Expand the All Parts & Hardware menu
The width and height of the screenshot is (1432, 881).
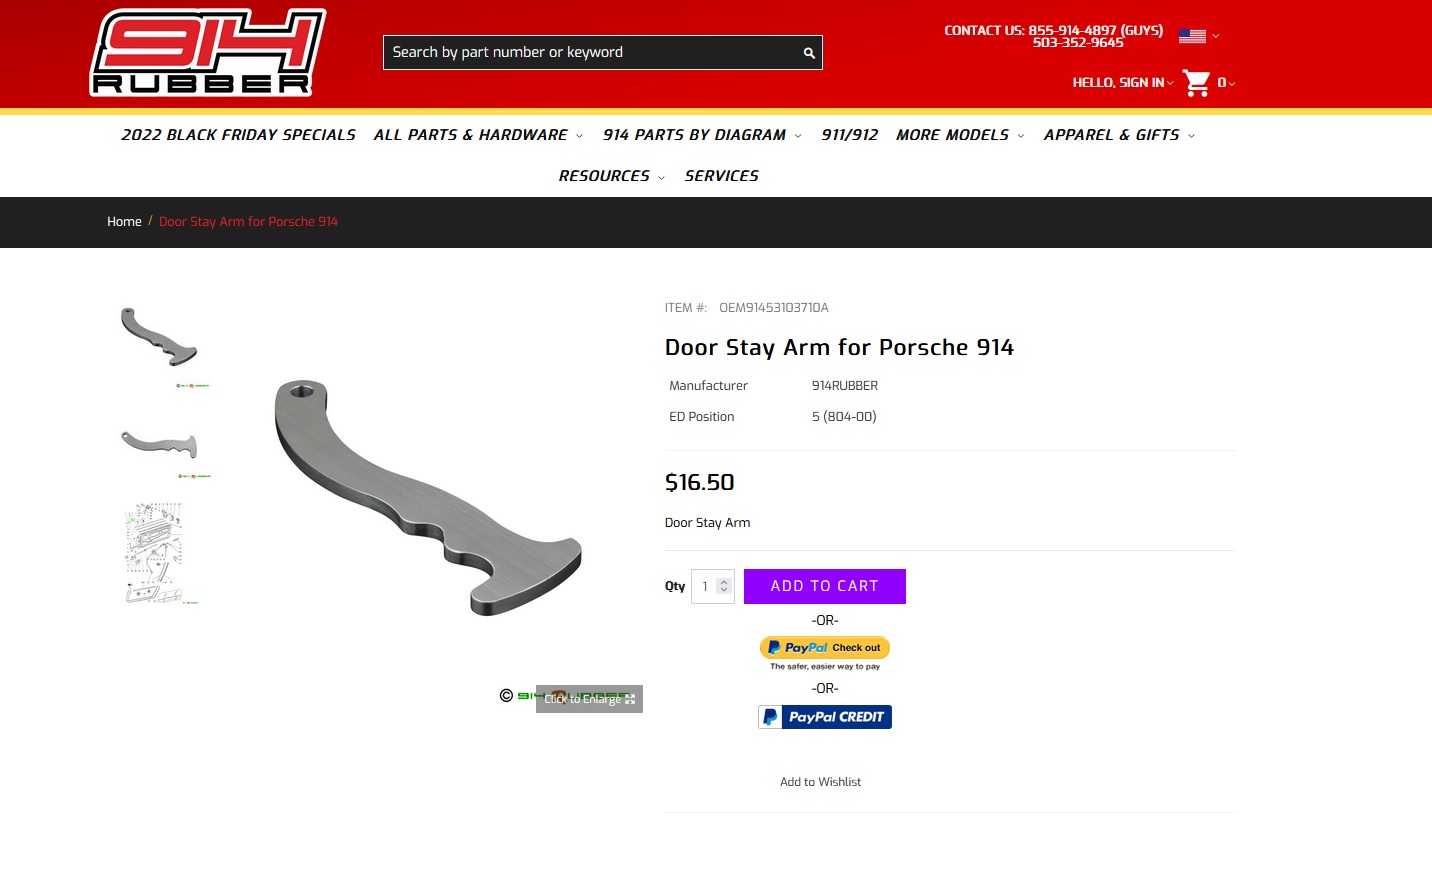tap(478, 135)
